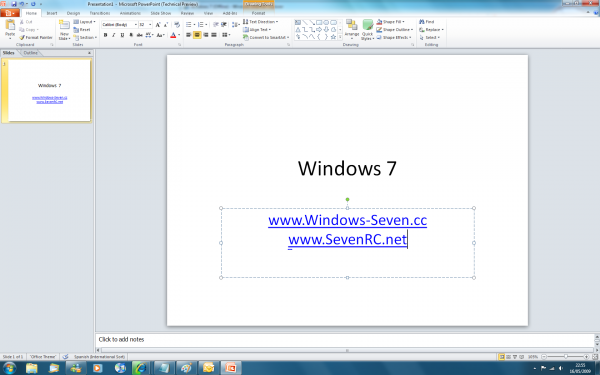Insert a text box from shapes gallery
Screen dimensions: 600x375
298,23
